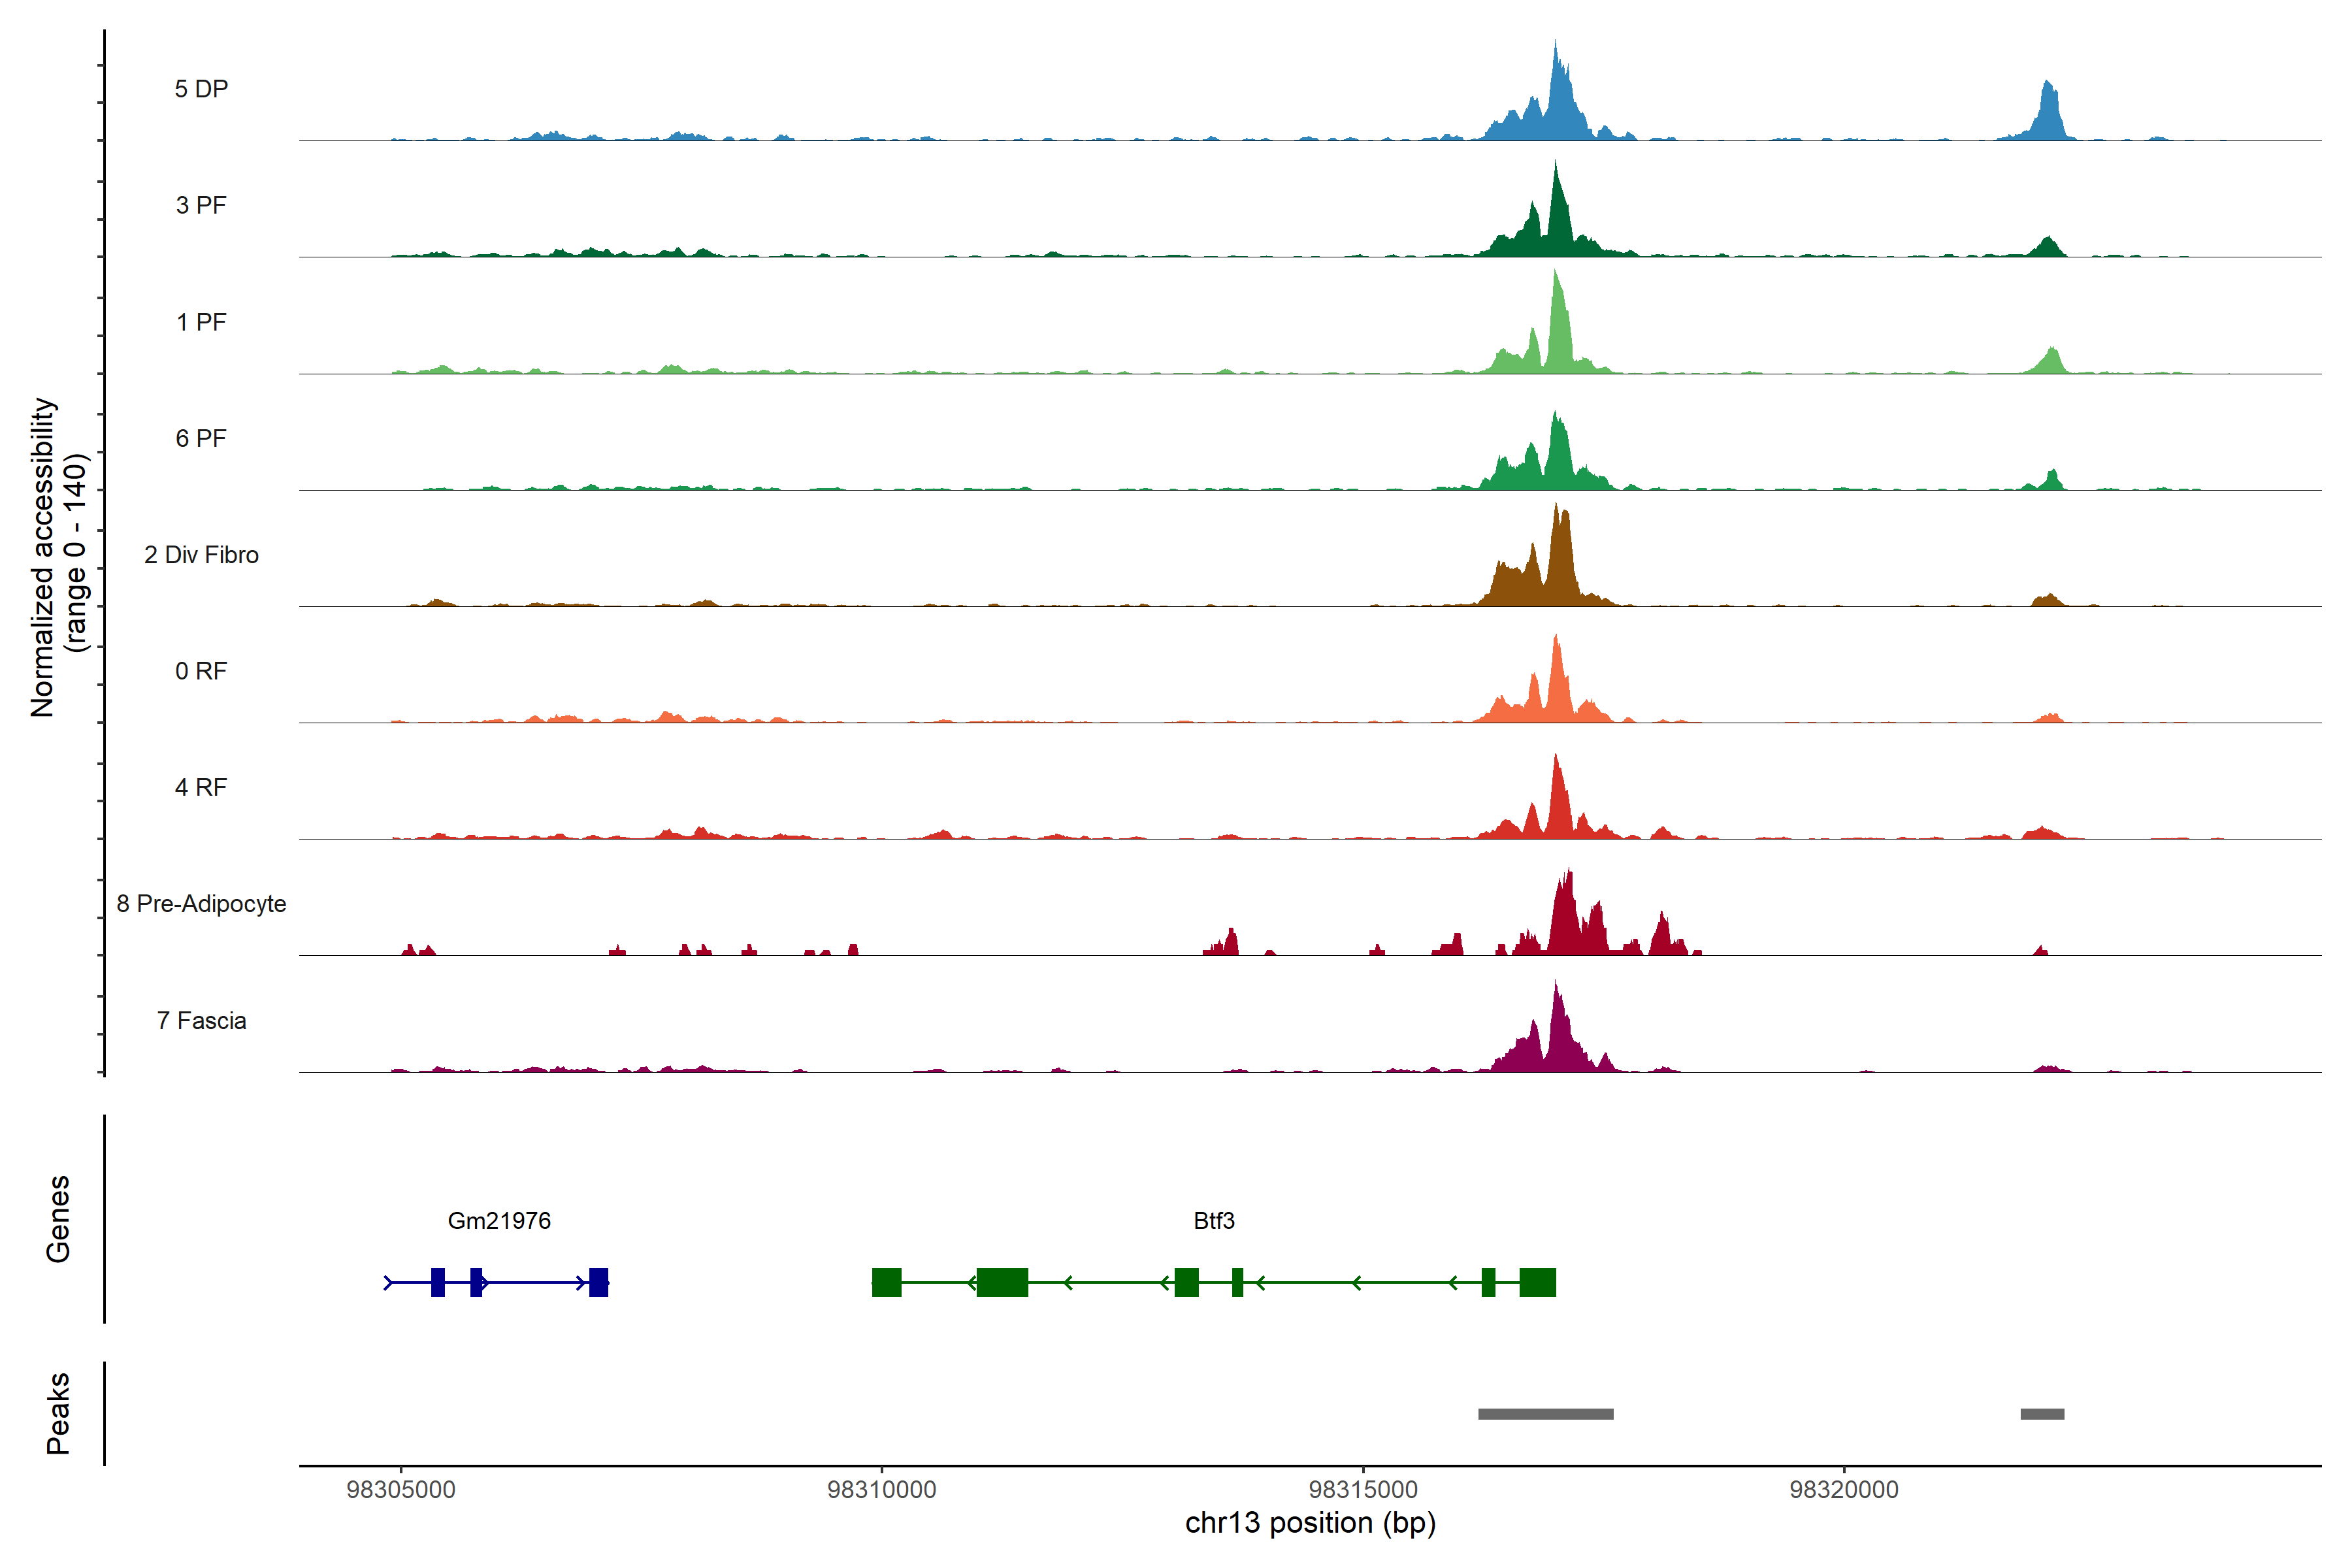
Task: Click the longer gray peak bar
Action: click(x=1545, y=1413)
